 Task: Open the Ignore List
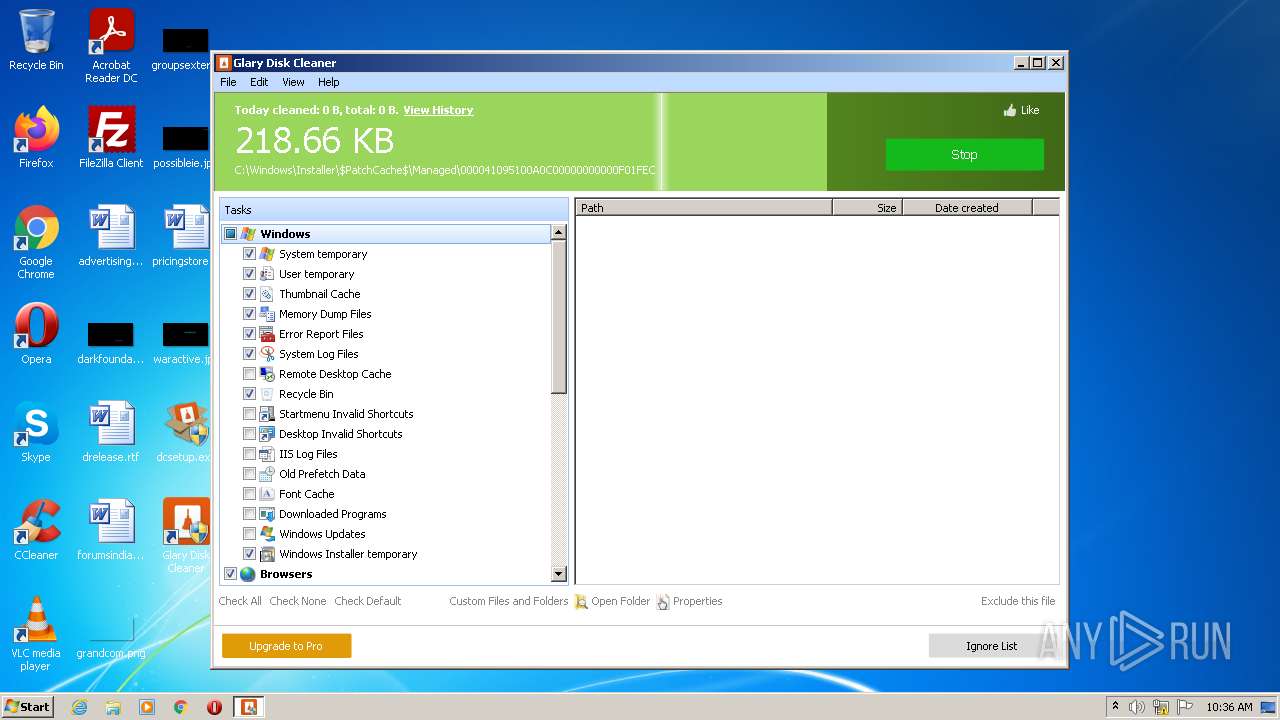(x=991, y=646)
